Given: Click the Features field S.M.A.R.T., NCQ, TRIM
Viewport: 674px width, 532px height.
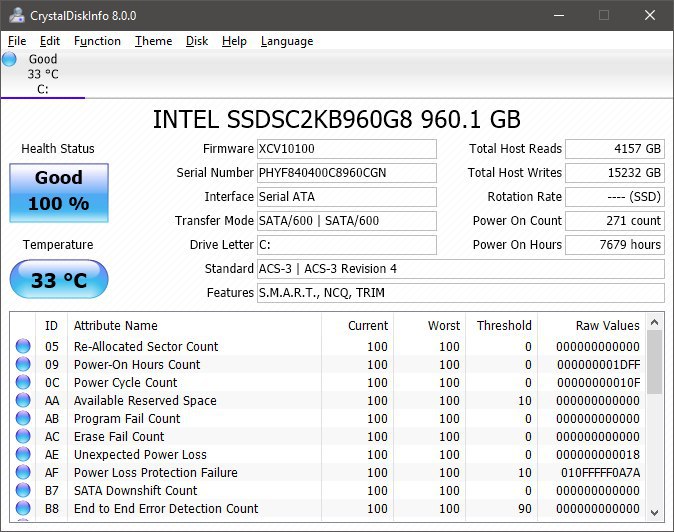Looking at the screenshot, I should [x=461, y=293].
